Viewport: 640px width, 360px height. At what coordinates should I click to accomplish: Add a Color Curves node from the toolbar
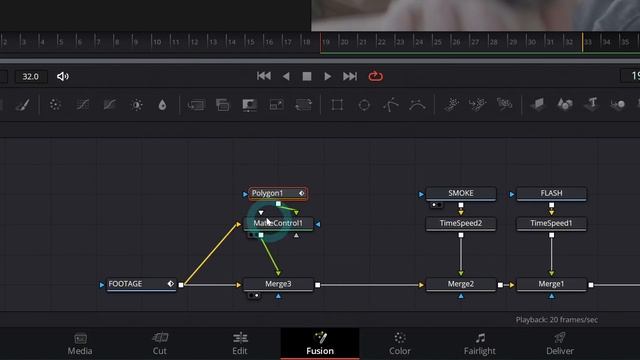coord(83,105)
